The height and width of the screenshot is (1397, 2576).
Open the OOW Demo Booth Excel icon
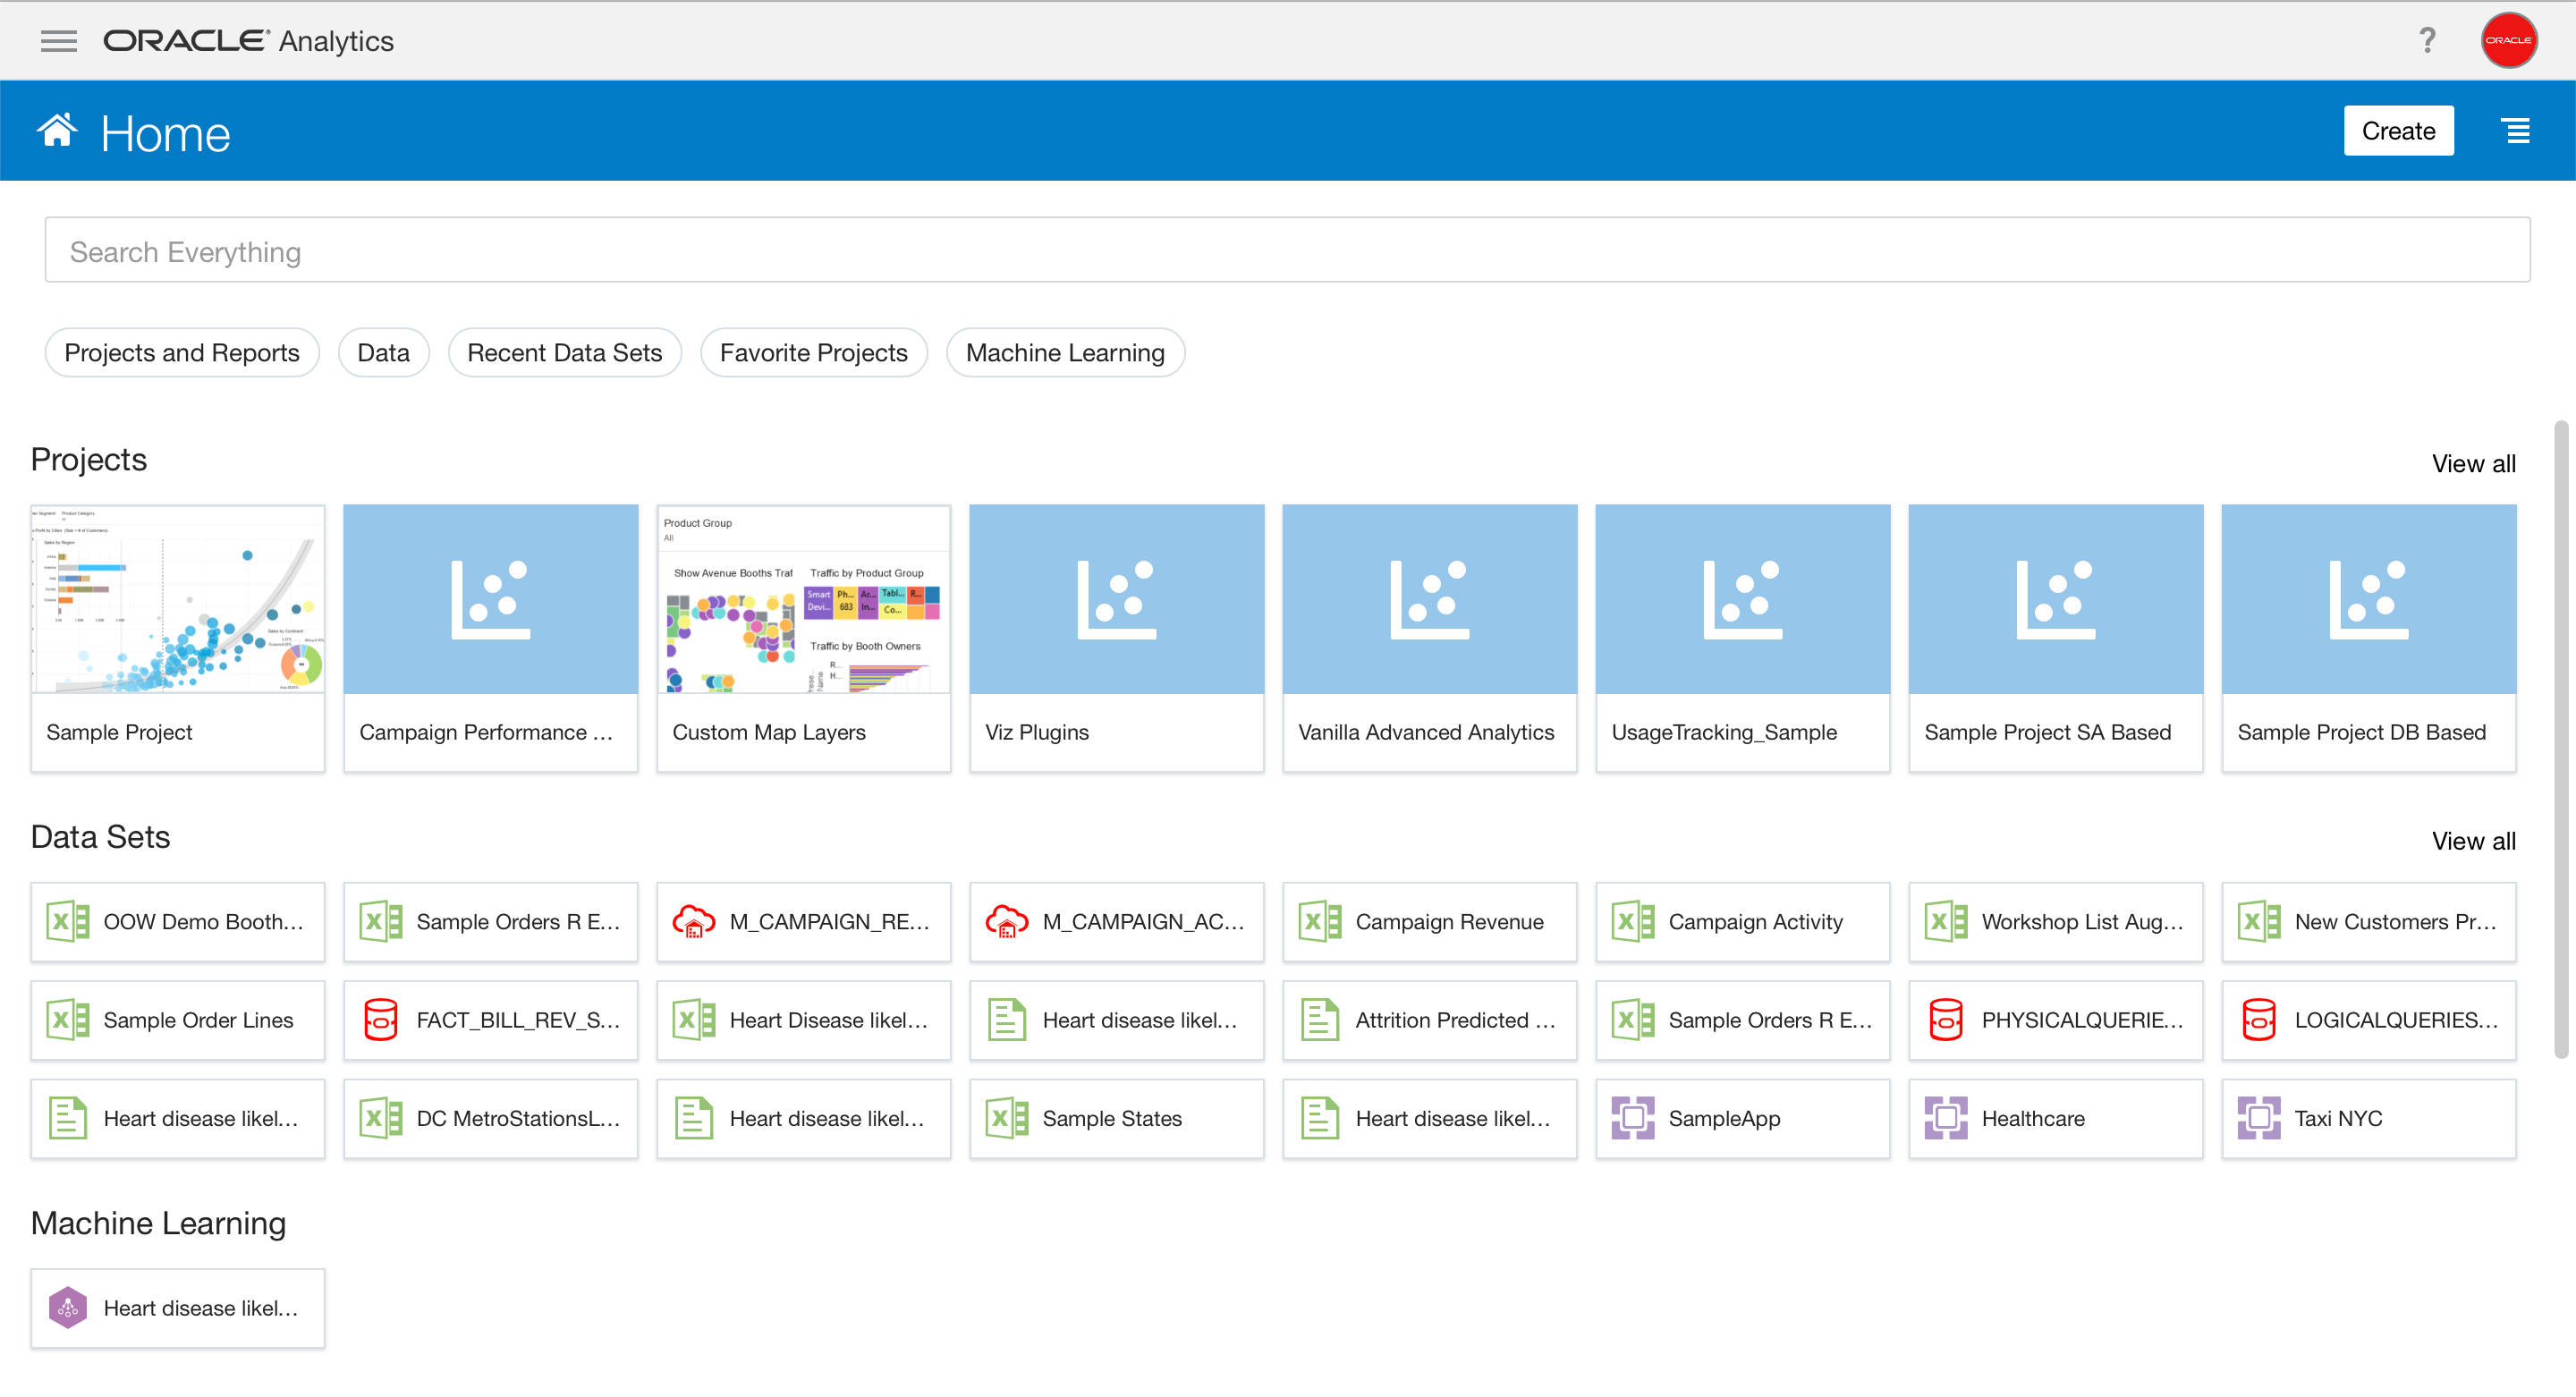click(x=68, y=921)
